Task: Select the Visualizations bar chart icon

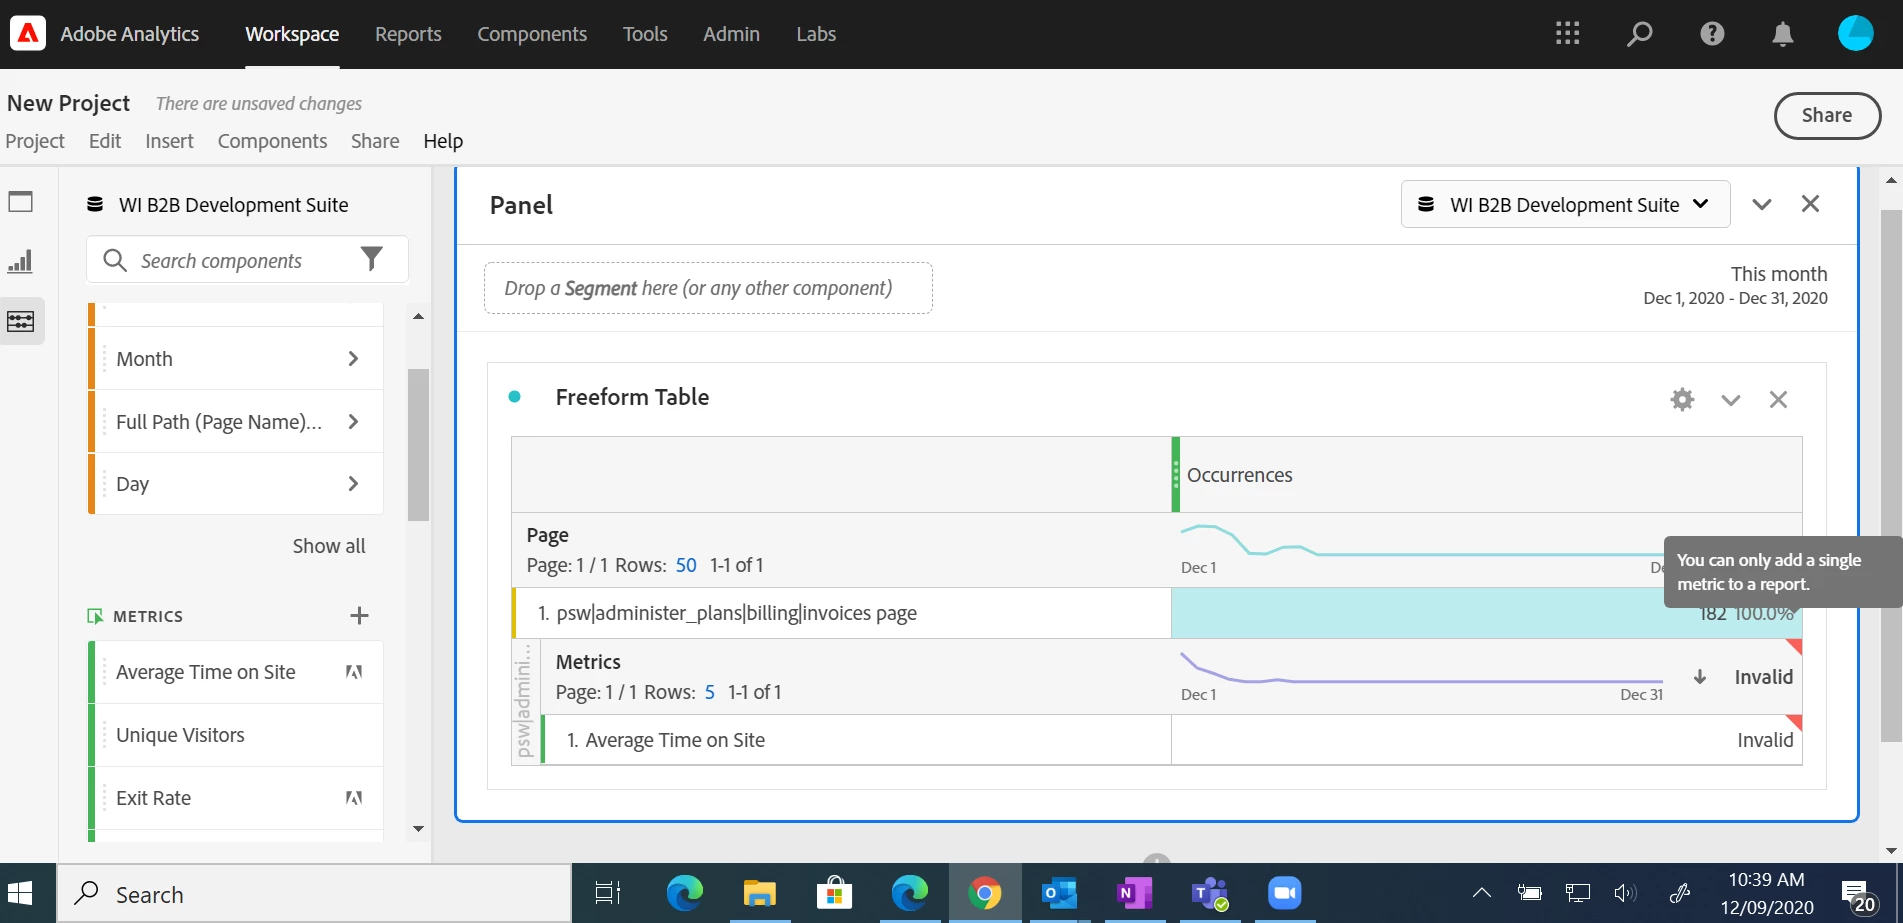Action: 21,261
